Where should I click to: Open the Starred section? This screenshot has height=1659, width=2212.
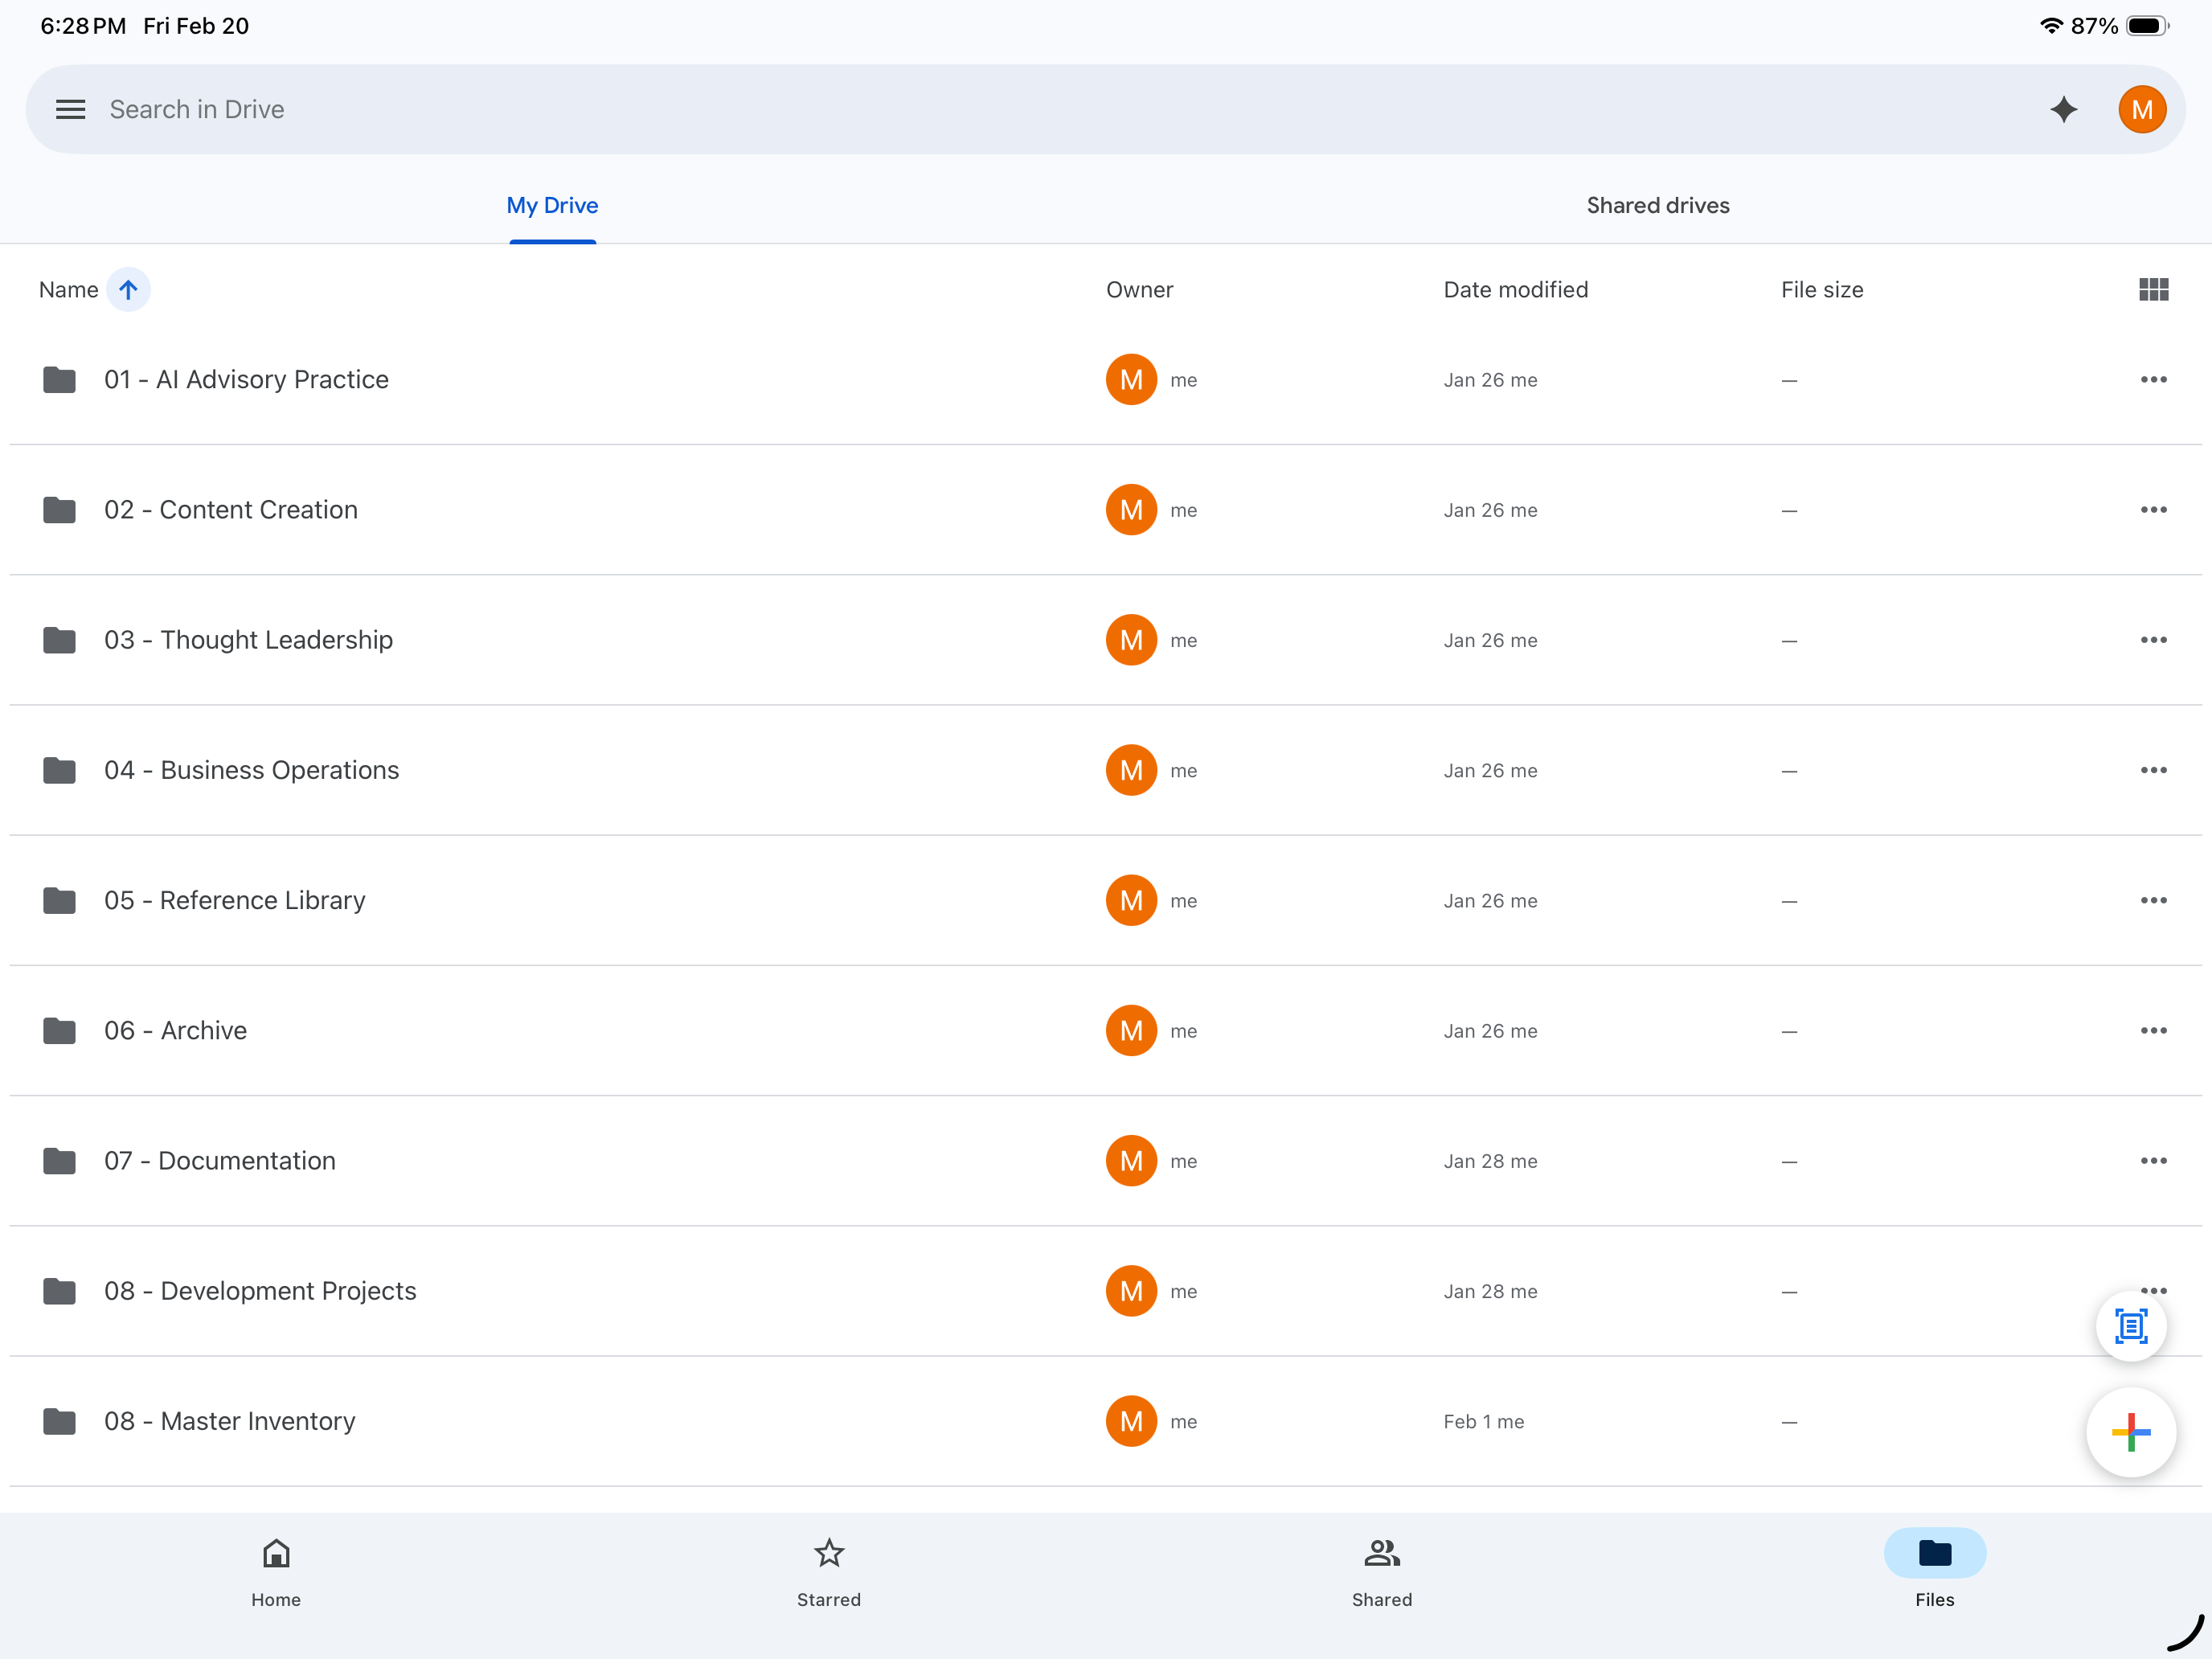pos(828,1570)
